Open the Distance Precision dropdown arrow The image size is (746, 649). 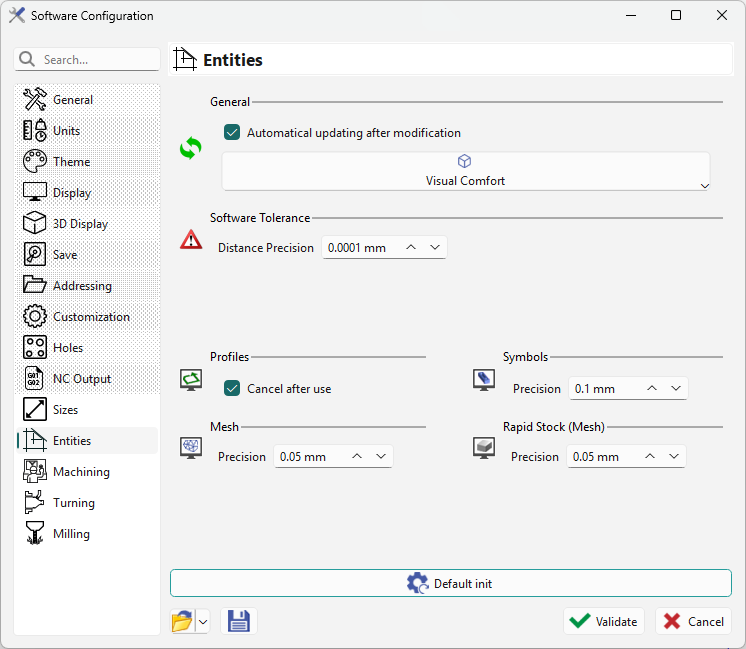point(435,248)
